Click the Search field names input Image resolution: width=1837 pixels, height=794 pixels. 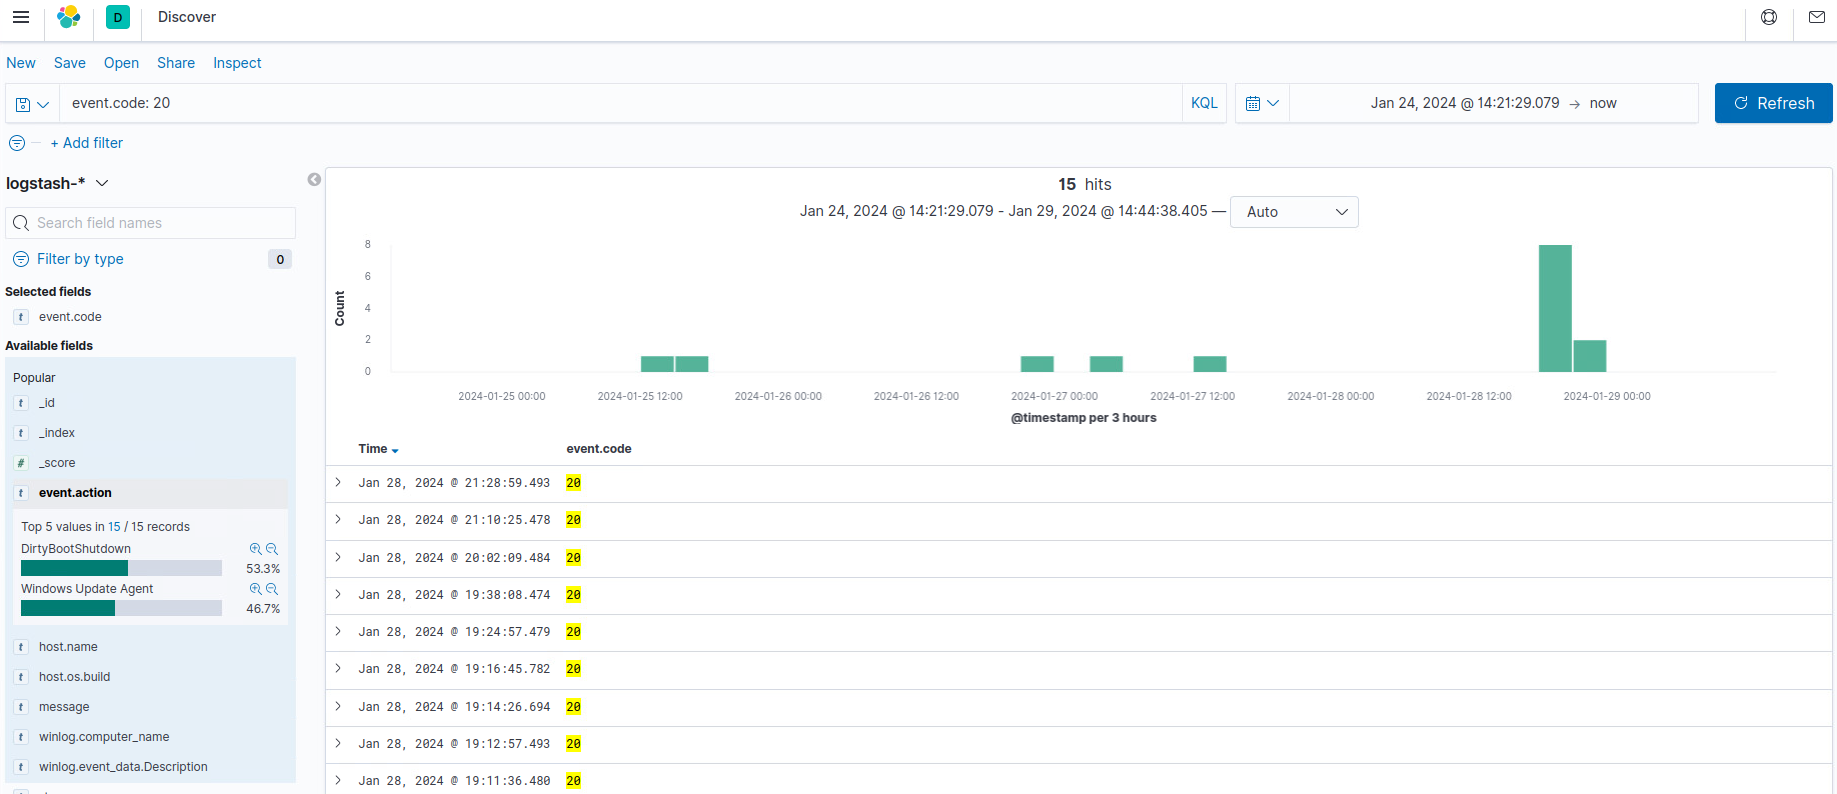pyautogui.click(x=160, y=223)
